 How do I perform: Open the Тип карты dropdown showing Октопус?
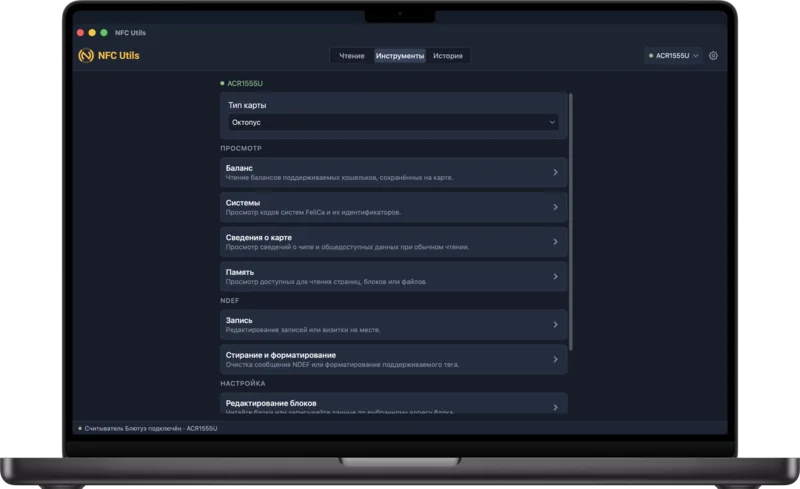pos(393,123)
